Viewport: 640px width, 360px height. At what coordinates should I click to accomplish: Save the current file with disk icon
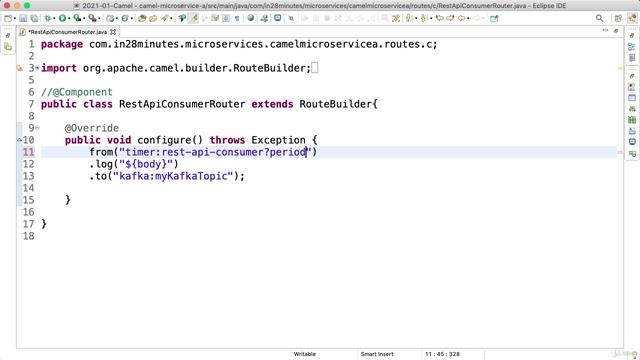click(23, 18)
